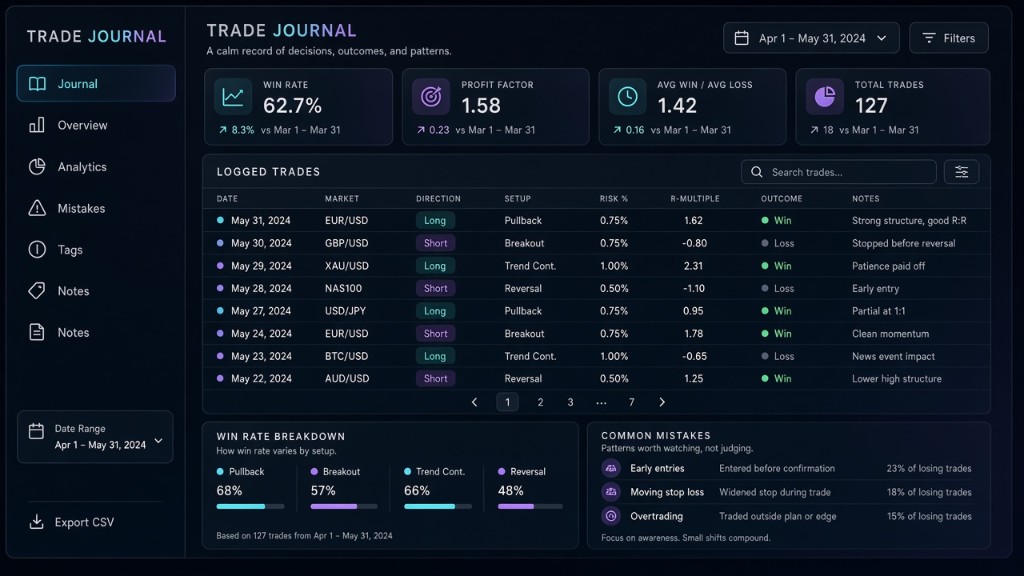Click the Analytics pie chart icon
Image resolution: width=1024 pixels, height=576 pixels.
37,167
